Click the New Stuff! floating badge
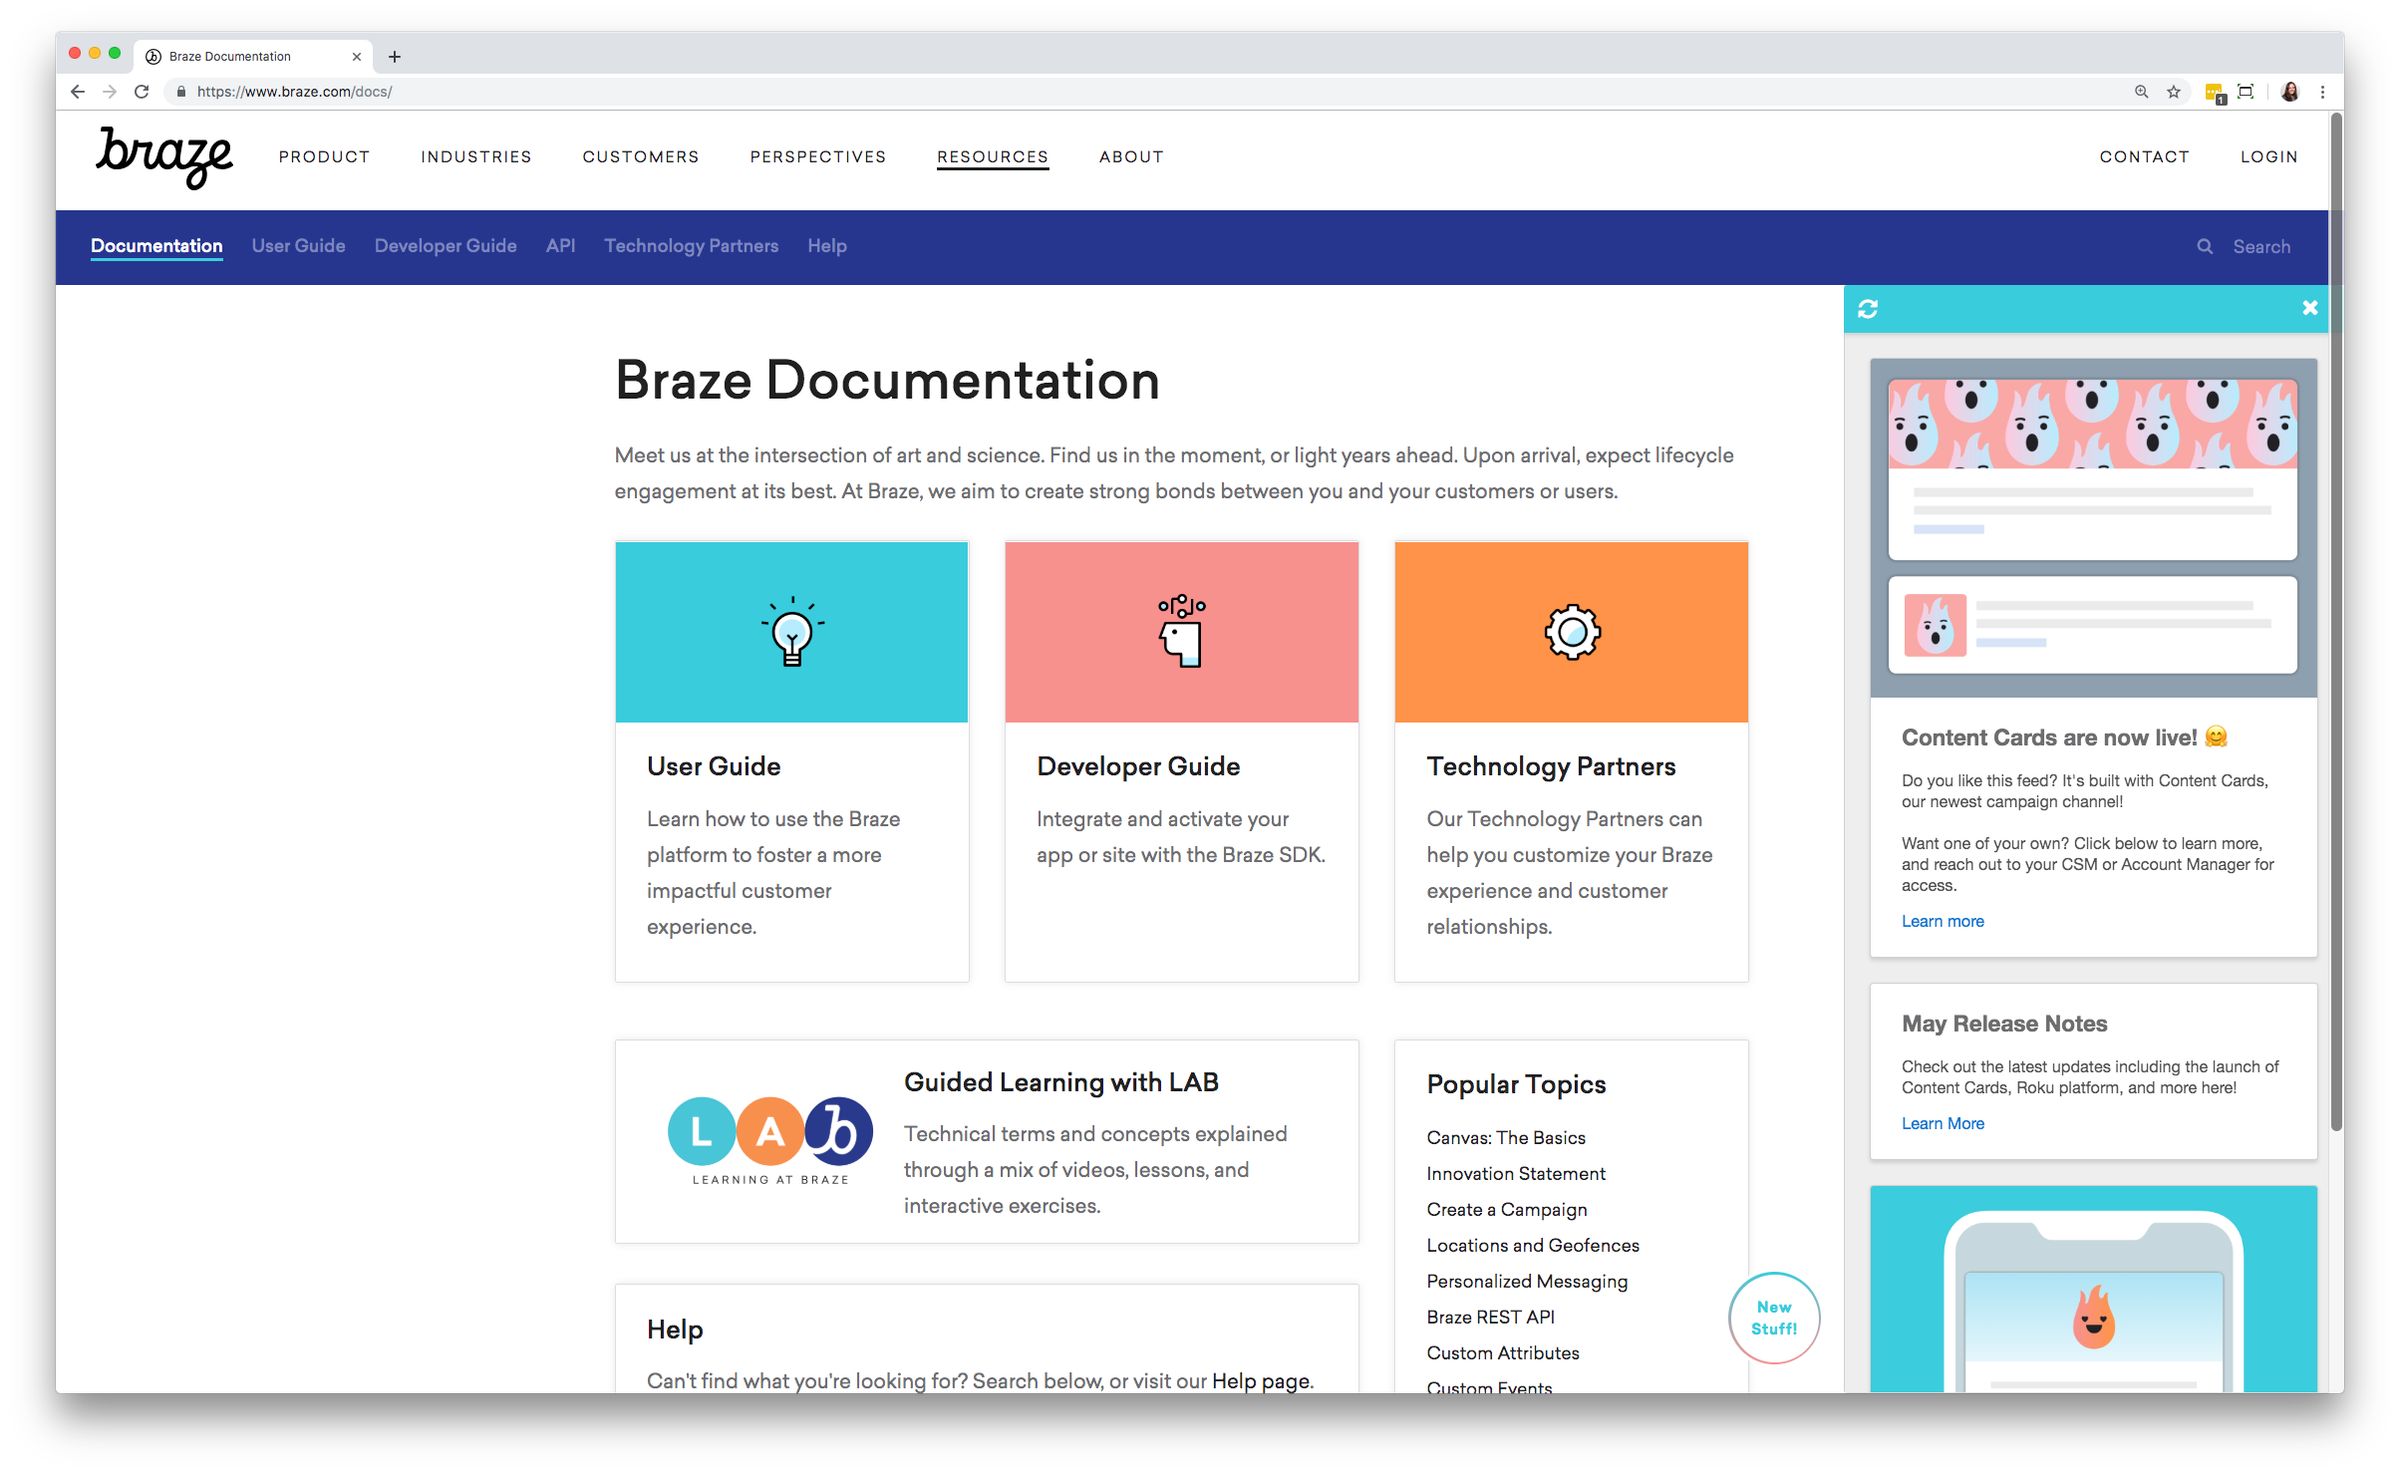Image resolution: width=2400 pixels, height=1473 pixels. click(x=1774, y=1317)
